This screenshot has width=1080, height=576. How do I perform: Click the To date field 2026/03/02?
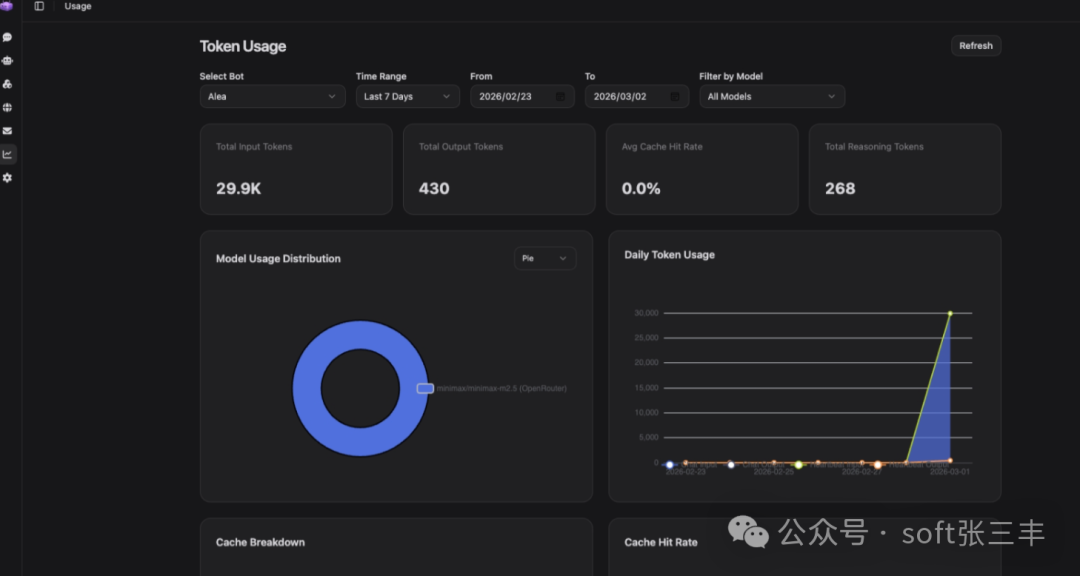627,97
